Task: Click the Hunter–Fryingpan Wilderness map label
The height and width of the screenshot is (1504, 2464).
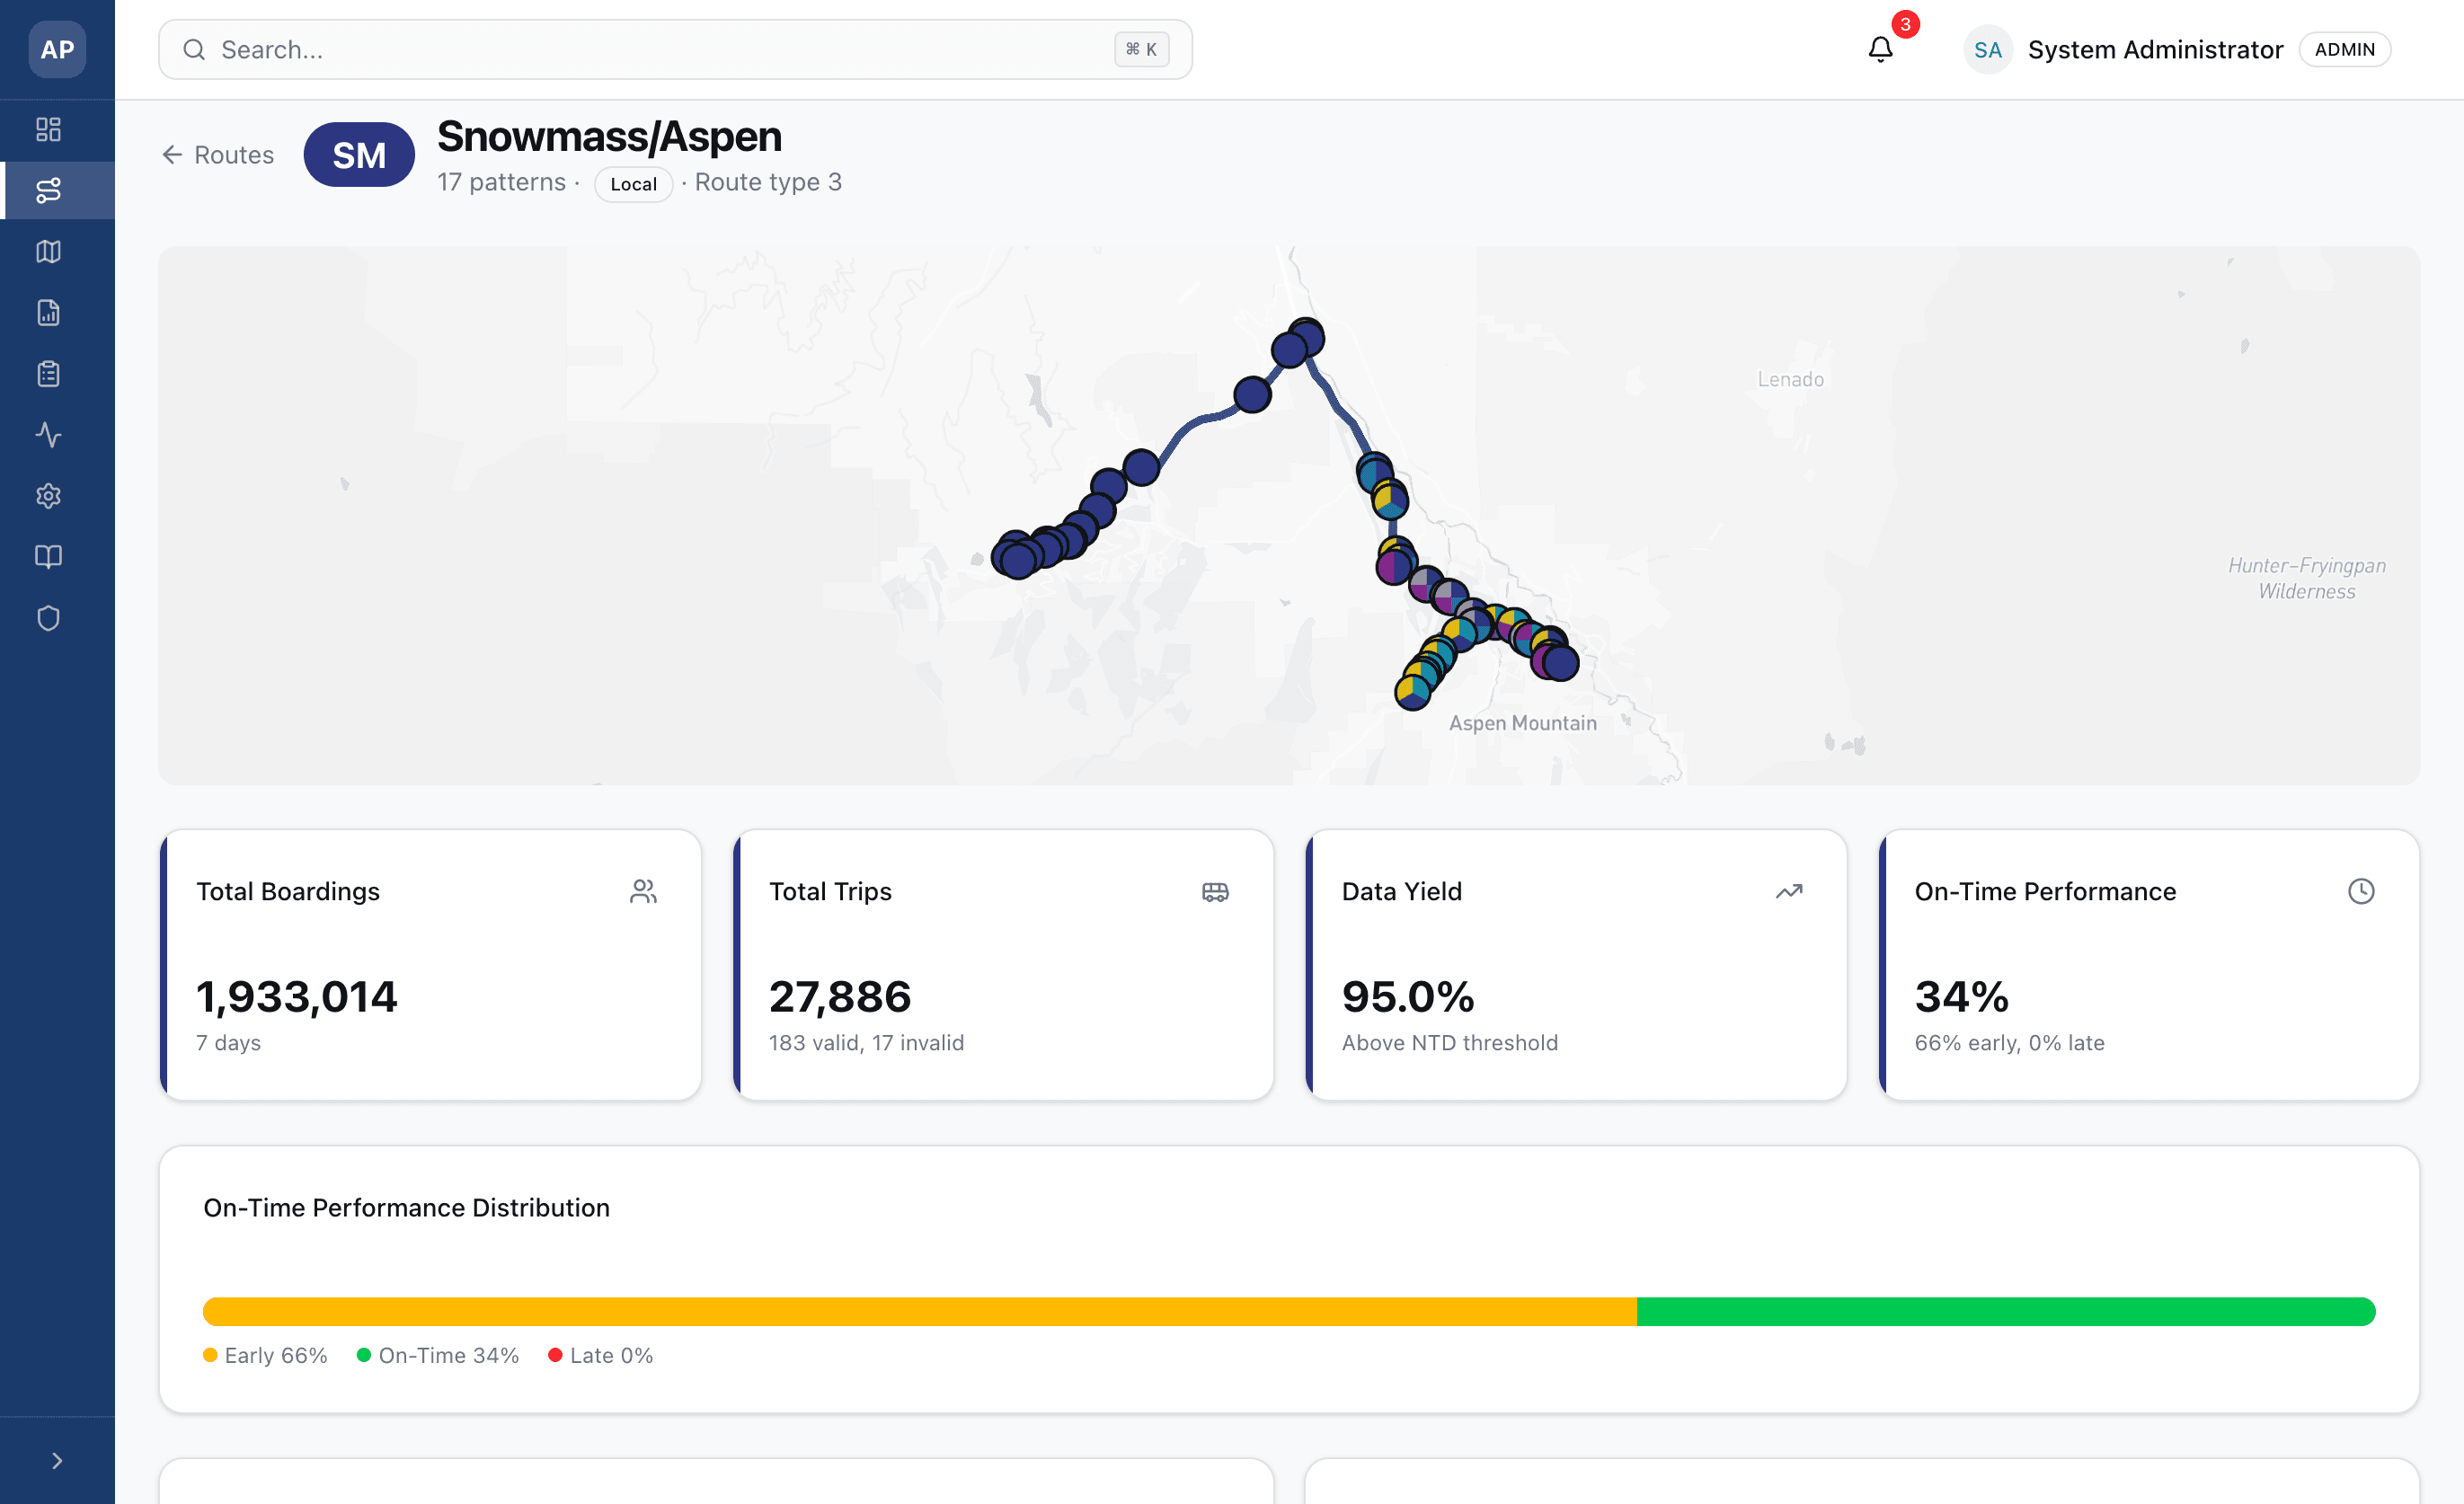Action: 2306,579
